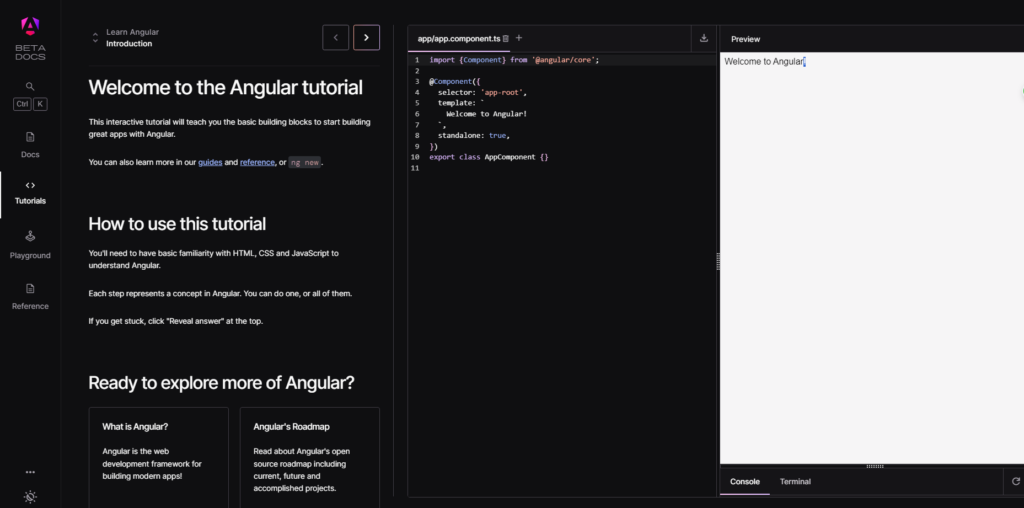1024x508 pixels.
Task: Open the Playground section
Action: point(30,244)
